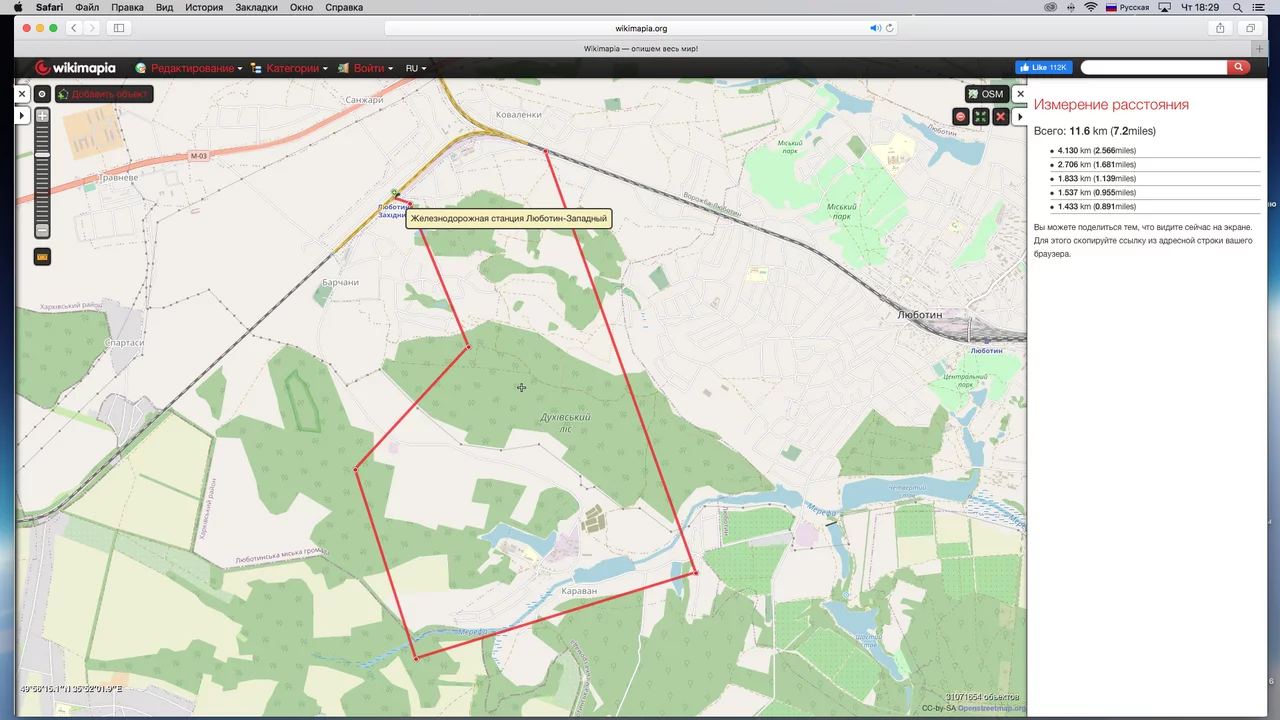Click the zoom slider handle
The height and width of the screenshot is (720, 1280).
[42, 155]
